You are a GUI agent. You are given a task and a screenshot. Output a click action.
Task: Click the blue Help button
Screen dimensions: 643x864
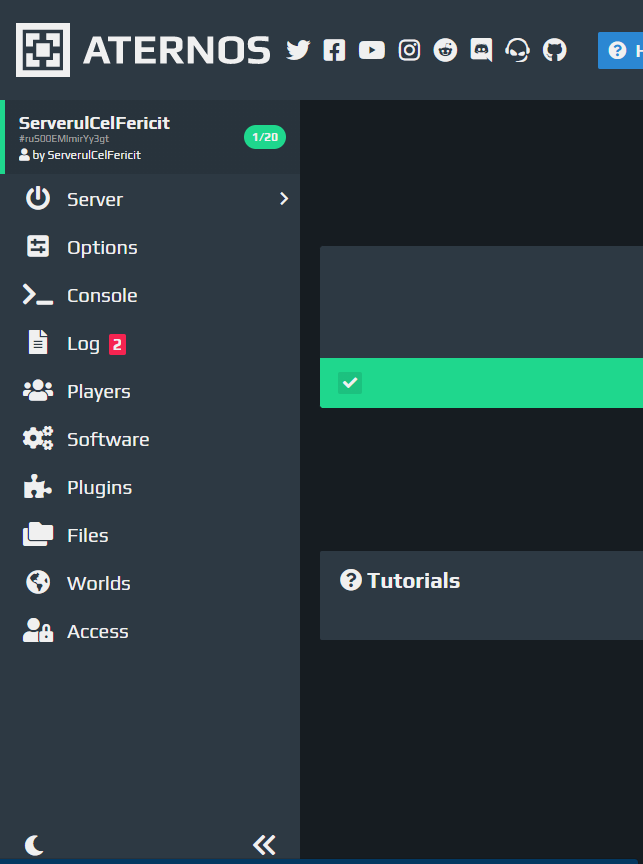point(620,51)
